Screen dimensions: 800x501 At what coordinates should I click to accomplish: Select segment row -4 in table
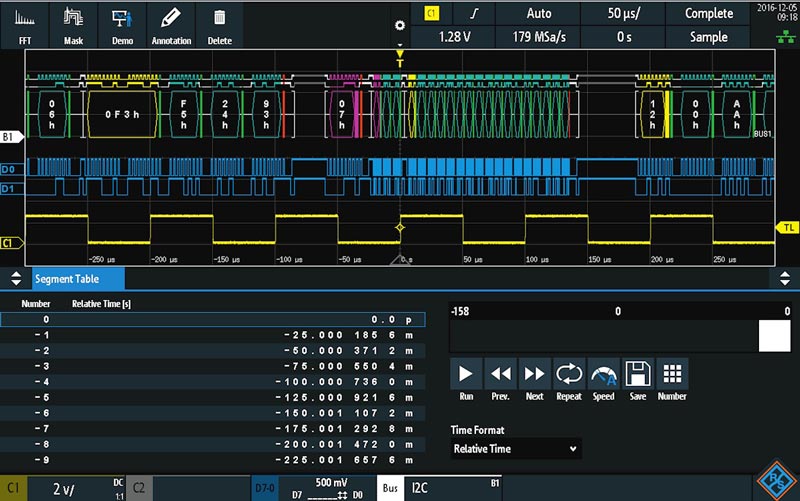(212, 382)
